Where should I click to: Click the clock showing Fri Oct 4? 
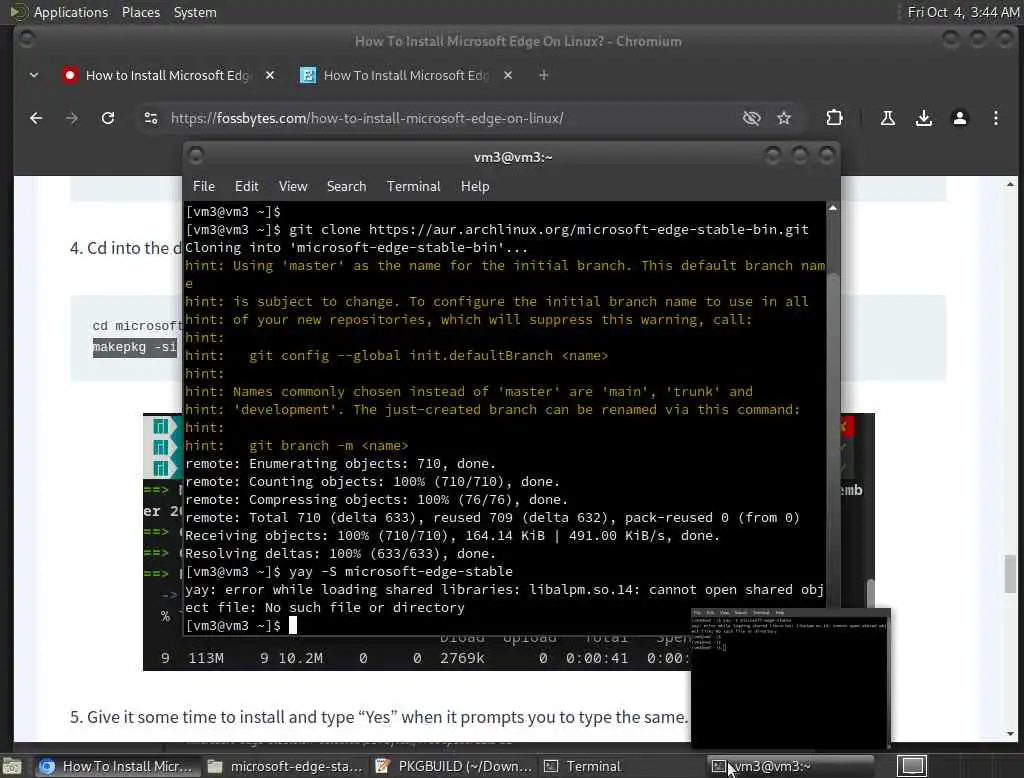coord(963,12)
